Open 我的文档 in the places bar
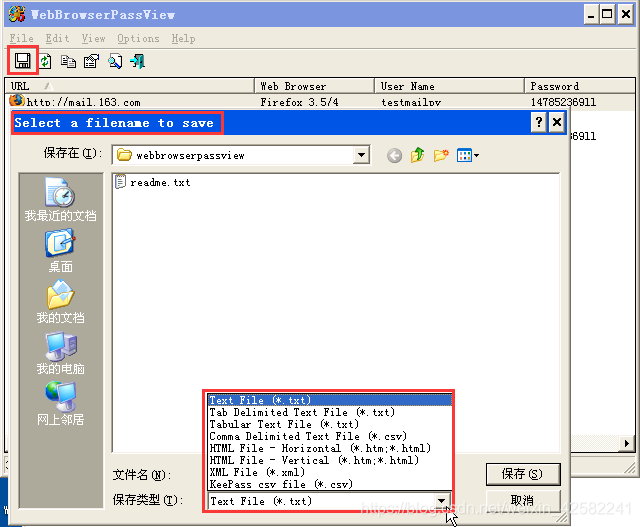 pyautogui.click(x=60, y=301)
